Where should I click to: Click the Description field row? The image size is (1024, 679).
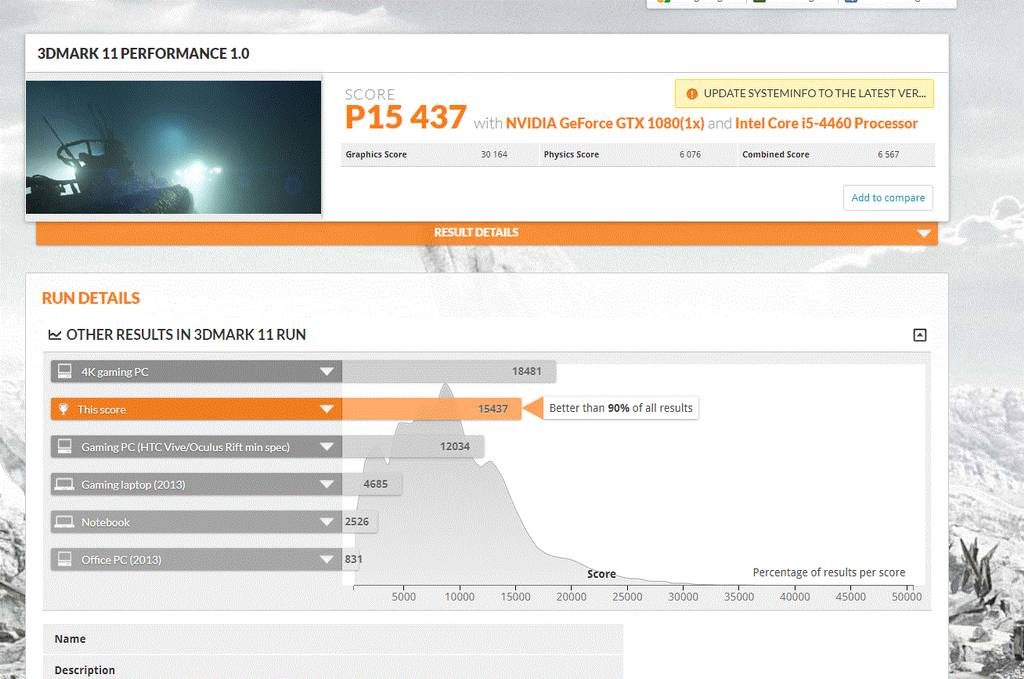click(333, 669)
